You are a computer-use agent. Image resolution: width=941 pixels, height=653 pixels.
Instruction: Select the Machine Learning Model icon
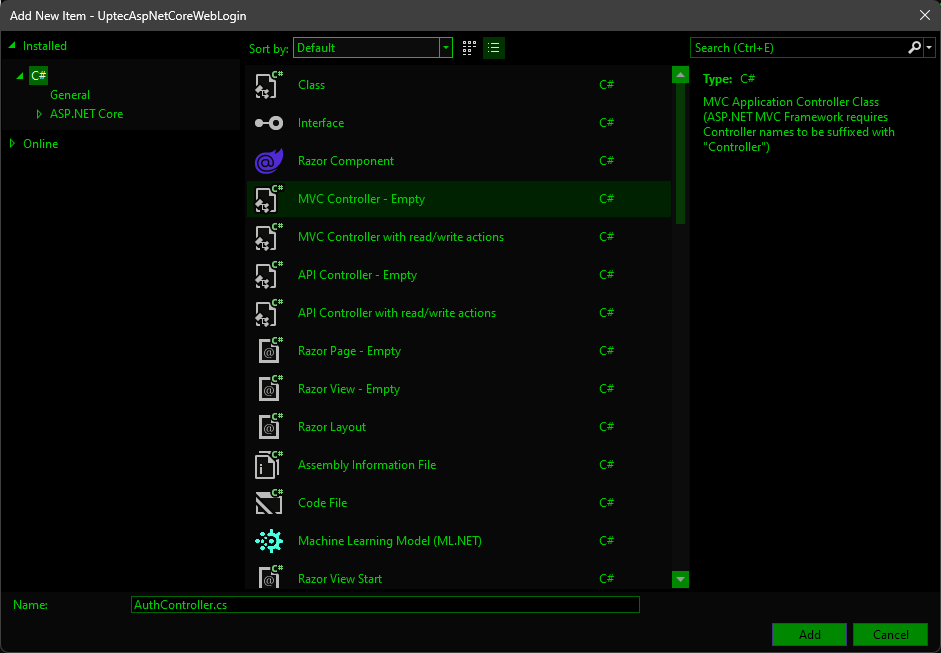pyautogui.click(x=268, y=541)
